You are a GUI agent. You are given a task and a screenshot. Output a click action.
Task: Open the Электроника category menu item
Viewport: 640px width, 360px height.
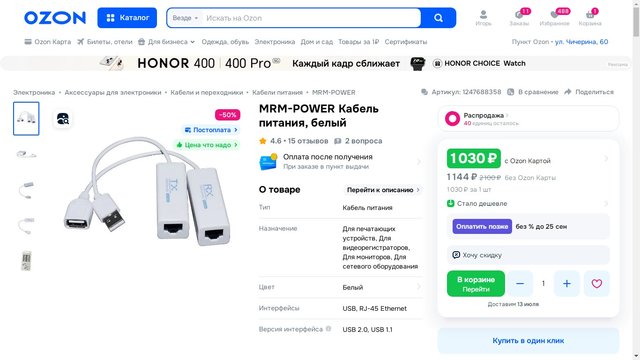[275, 42]
